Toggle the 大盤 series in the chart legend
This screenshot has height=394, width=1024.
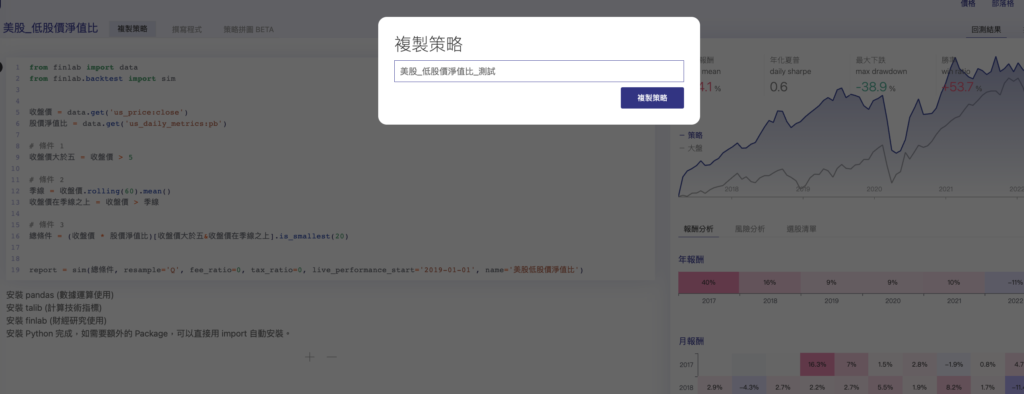[x=692, y=148]
